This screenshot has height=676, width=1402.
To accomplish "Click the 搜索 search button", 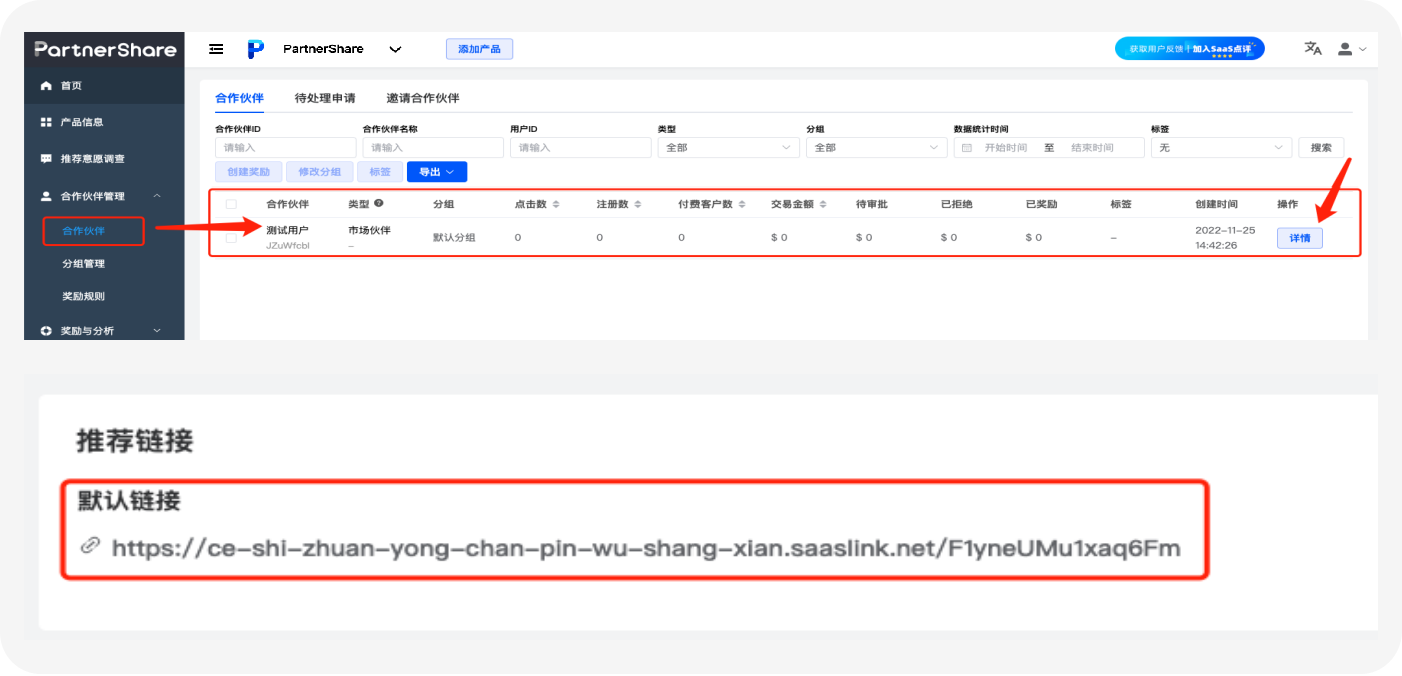I will point(1321,146).
